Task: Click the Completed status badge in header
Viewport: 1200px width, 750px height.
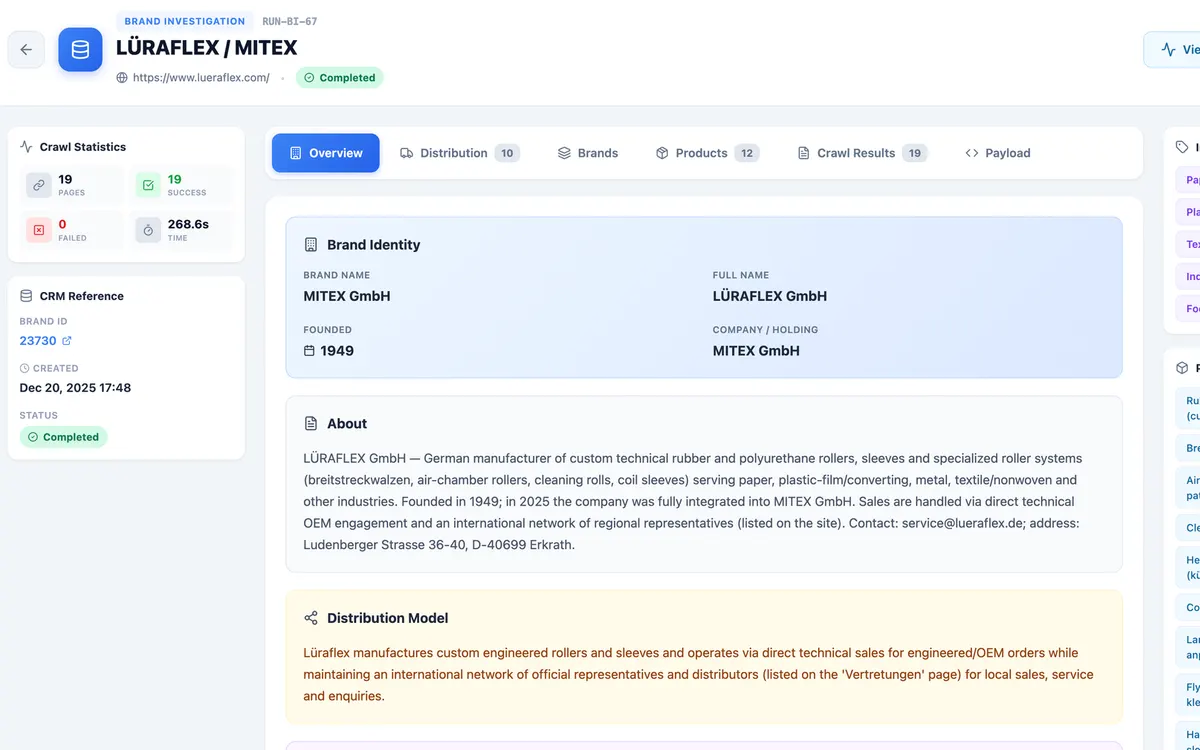Action: 339,78
